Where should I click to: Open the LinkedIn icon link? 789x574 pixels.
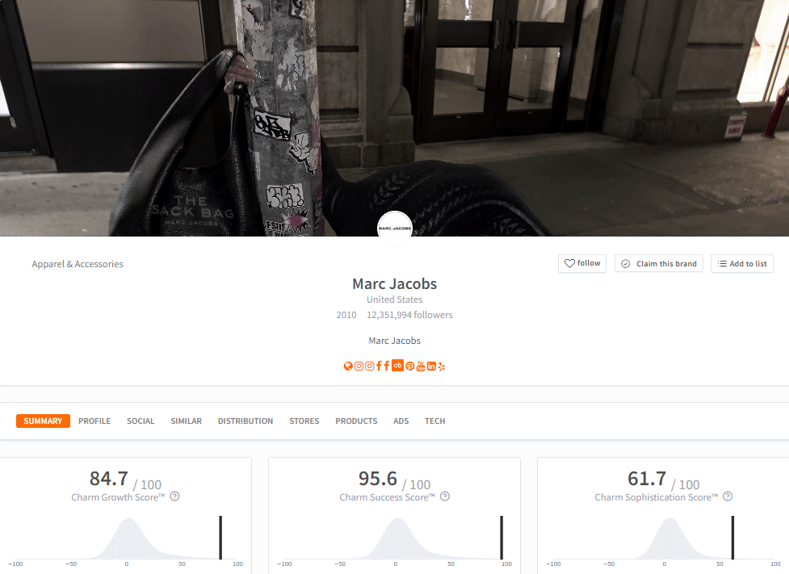pos(432,366)
